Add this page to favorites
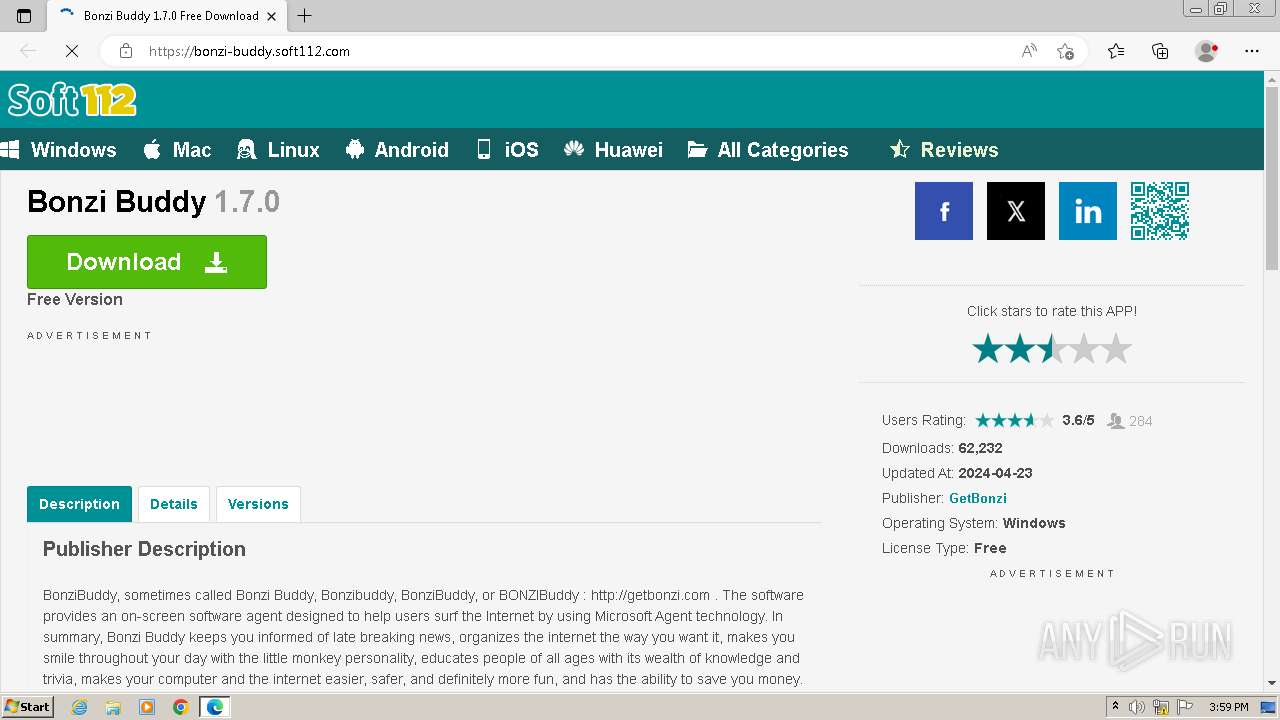This screenshot has height=720, width=1280. coord(1065,51)
